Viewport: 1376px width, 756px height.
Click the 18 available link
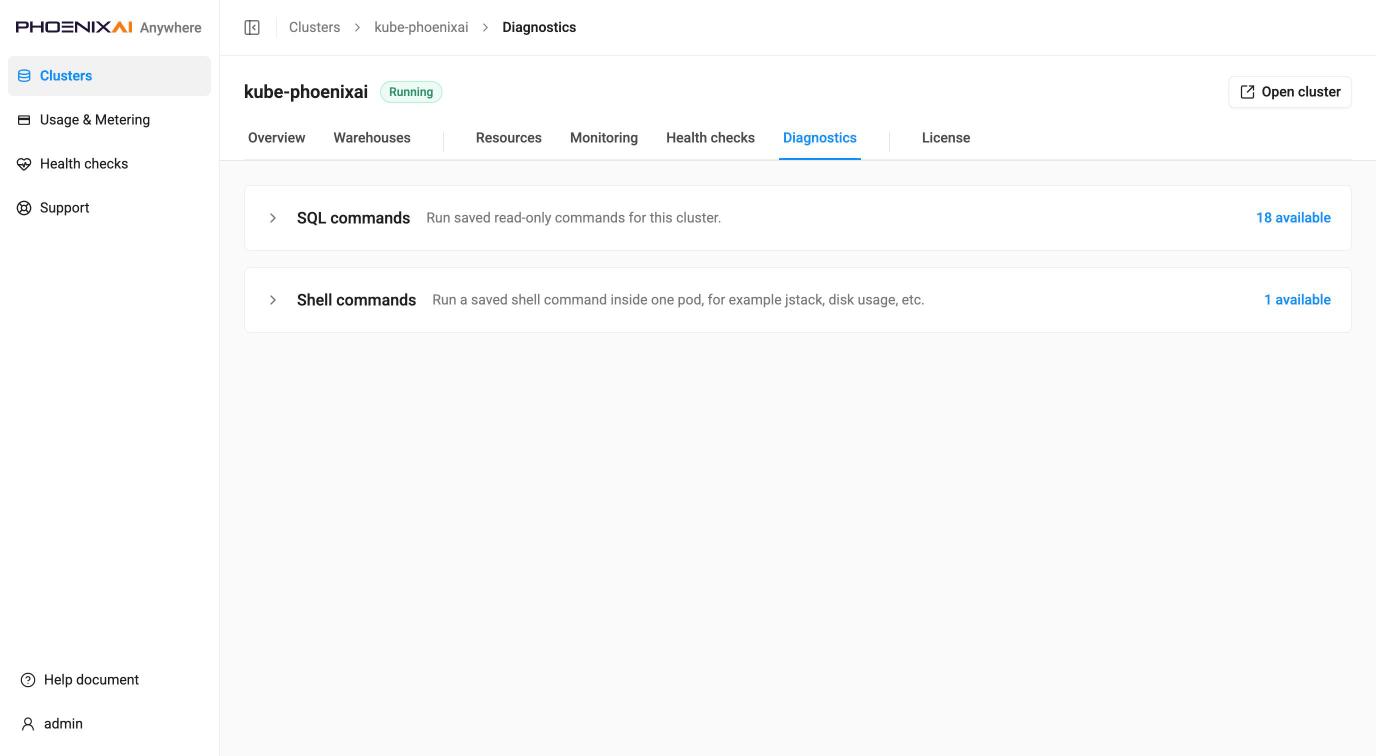(1293, 218)
